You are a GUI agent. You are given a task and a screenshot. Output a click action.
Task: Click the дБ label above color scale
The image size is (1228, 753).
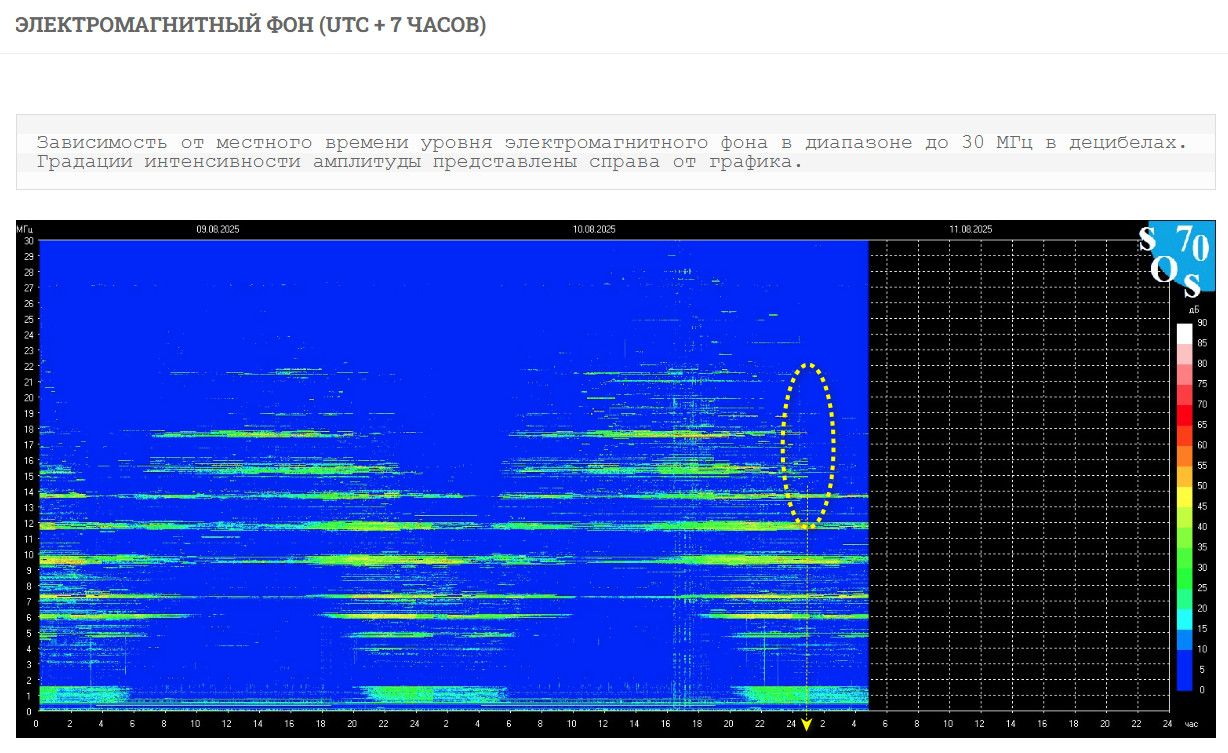(1193, 310)
